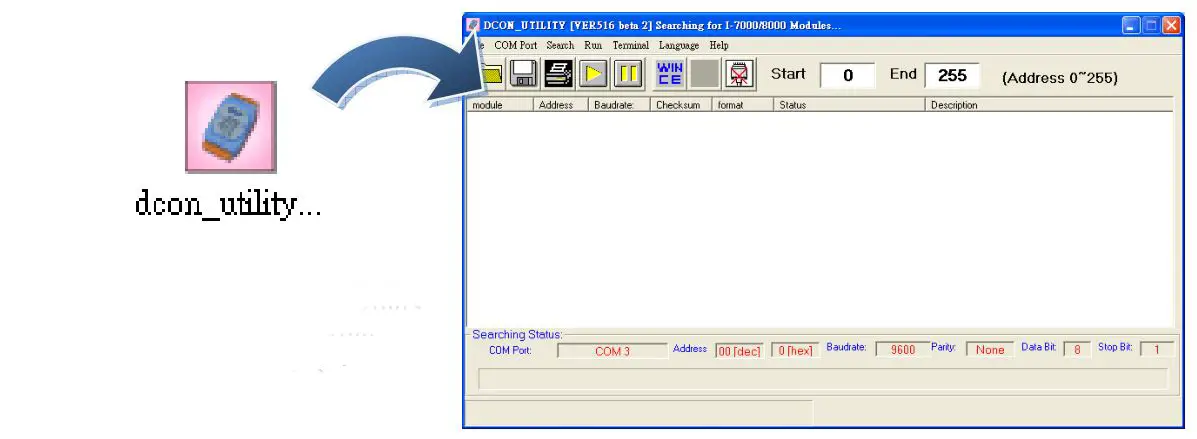Minimize the DCON_UTILITY window
Image resolution: width=1197 pixels, height=439 pixels.
[x=1131, y=25]
